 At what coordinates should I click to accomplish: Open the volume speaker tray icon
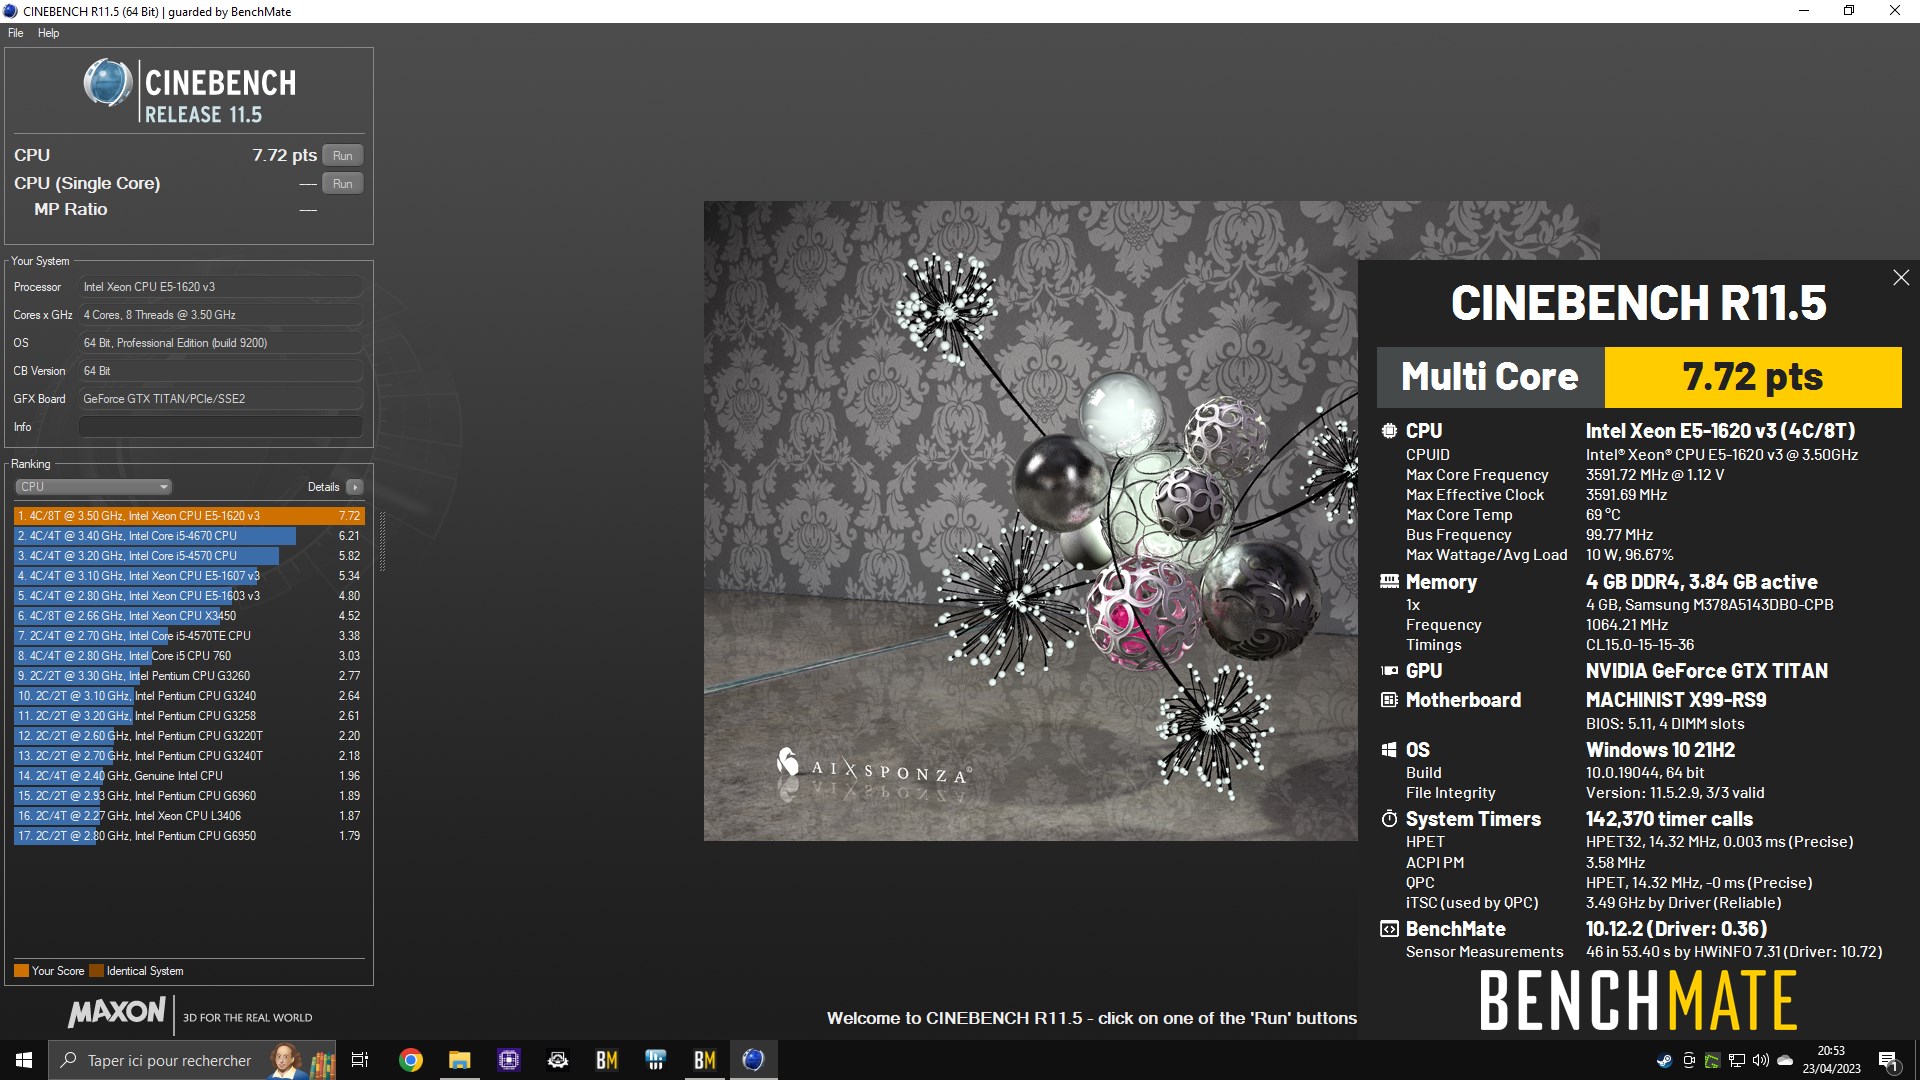(x=1761, y=1060)
